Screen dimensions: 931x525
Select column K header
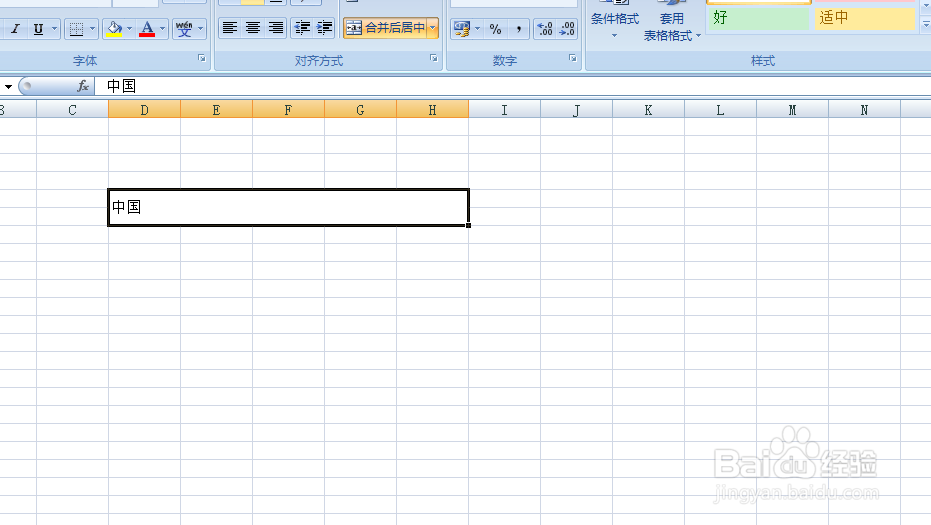click(x=648, y=110)
